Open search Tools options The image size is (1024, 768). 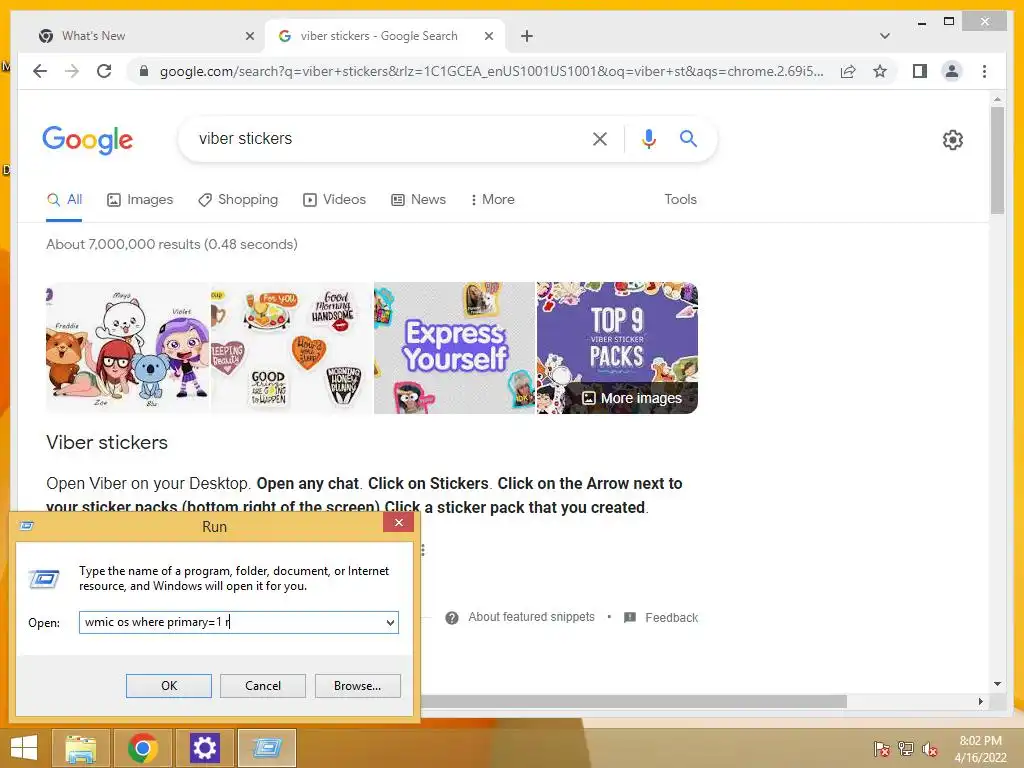coord(680,200)
